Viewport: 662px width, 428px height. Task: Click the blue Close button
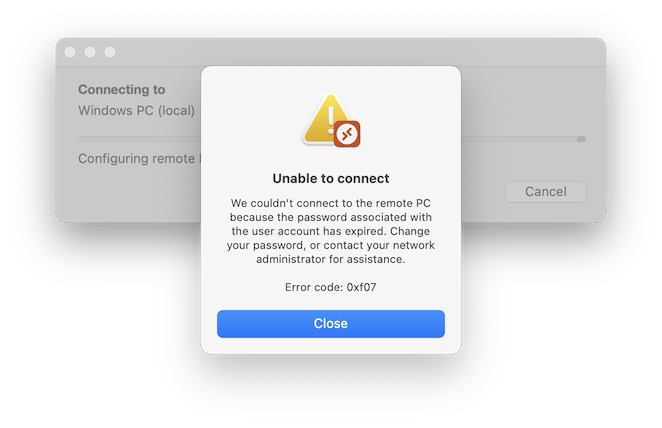pyautogui.click(x=330, y=324)
